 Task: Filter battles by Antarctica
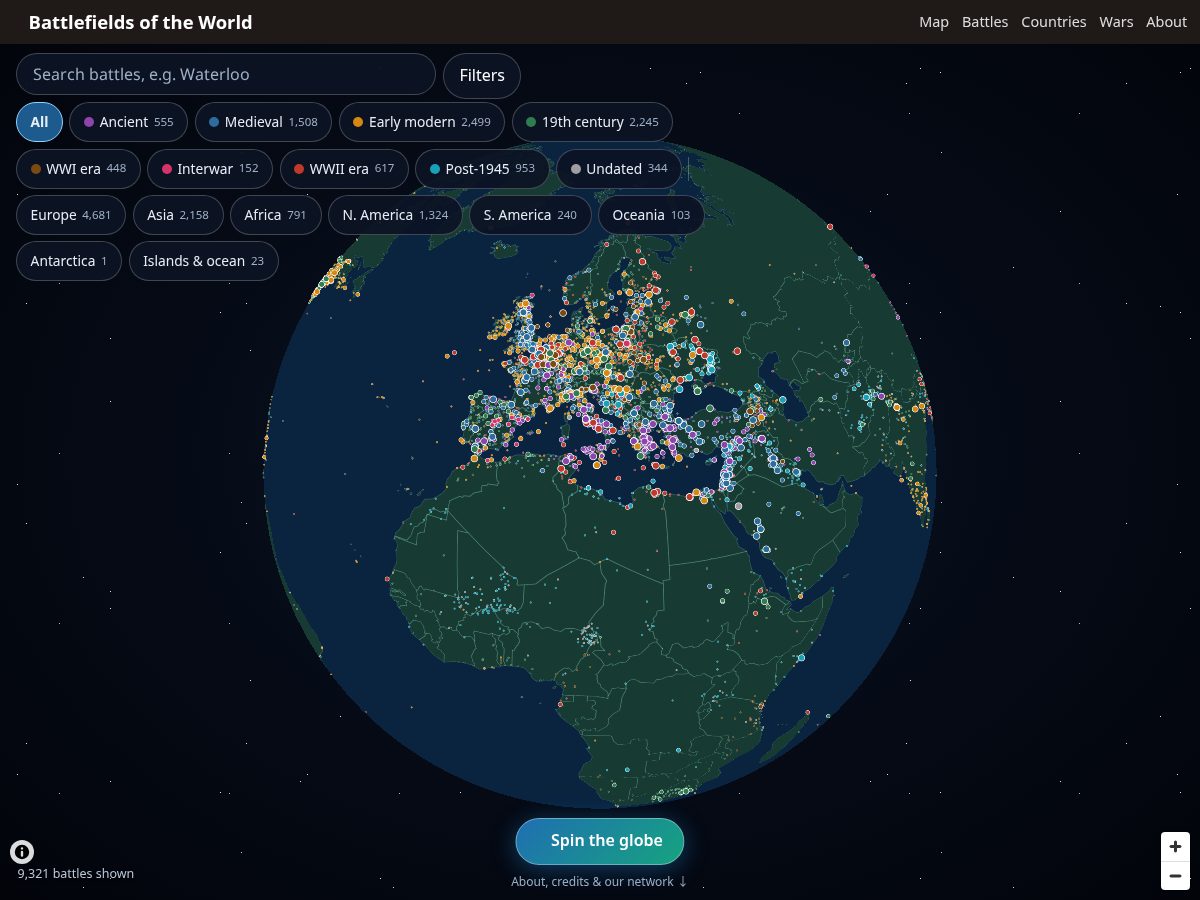coord(69,261)
